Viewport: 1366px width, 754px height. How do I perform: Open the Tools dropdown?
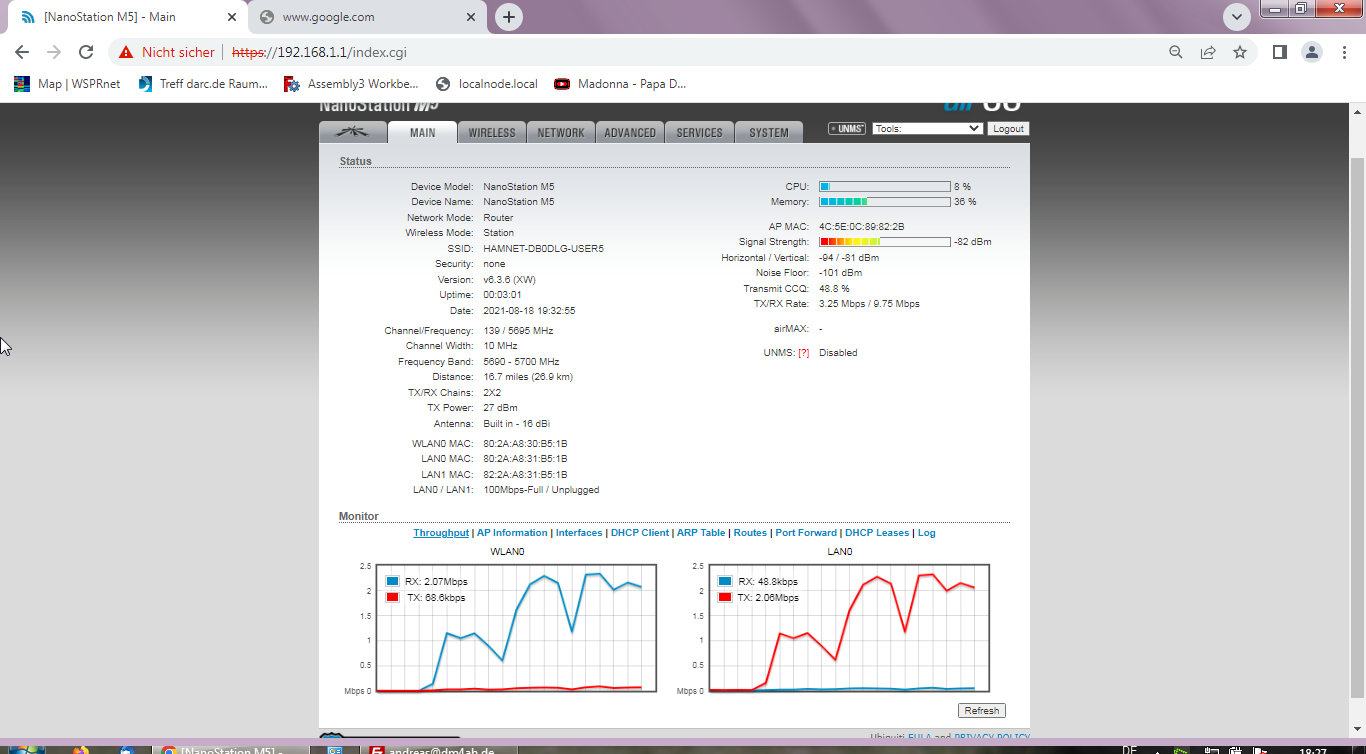(x=927, y=129)
